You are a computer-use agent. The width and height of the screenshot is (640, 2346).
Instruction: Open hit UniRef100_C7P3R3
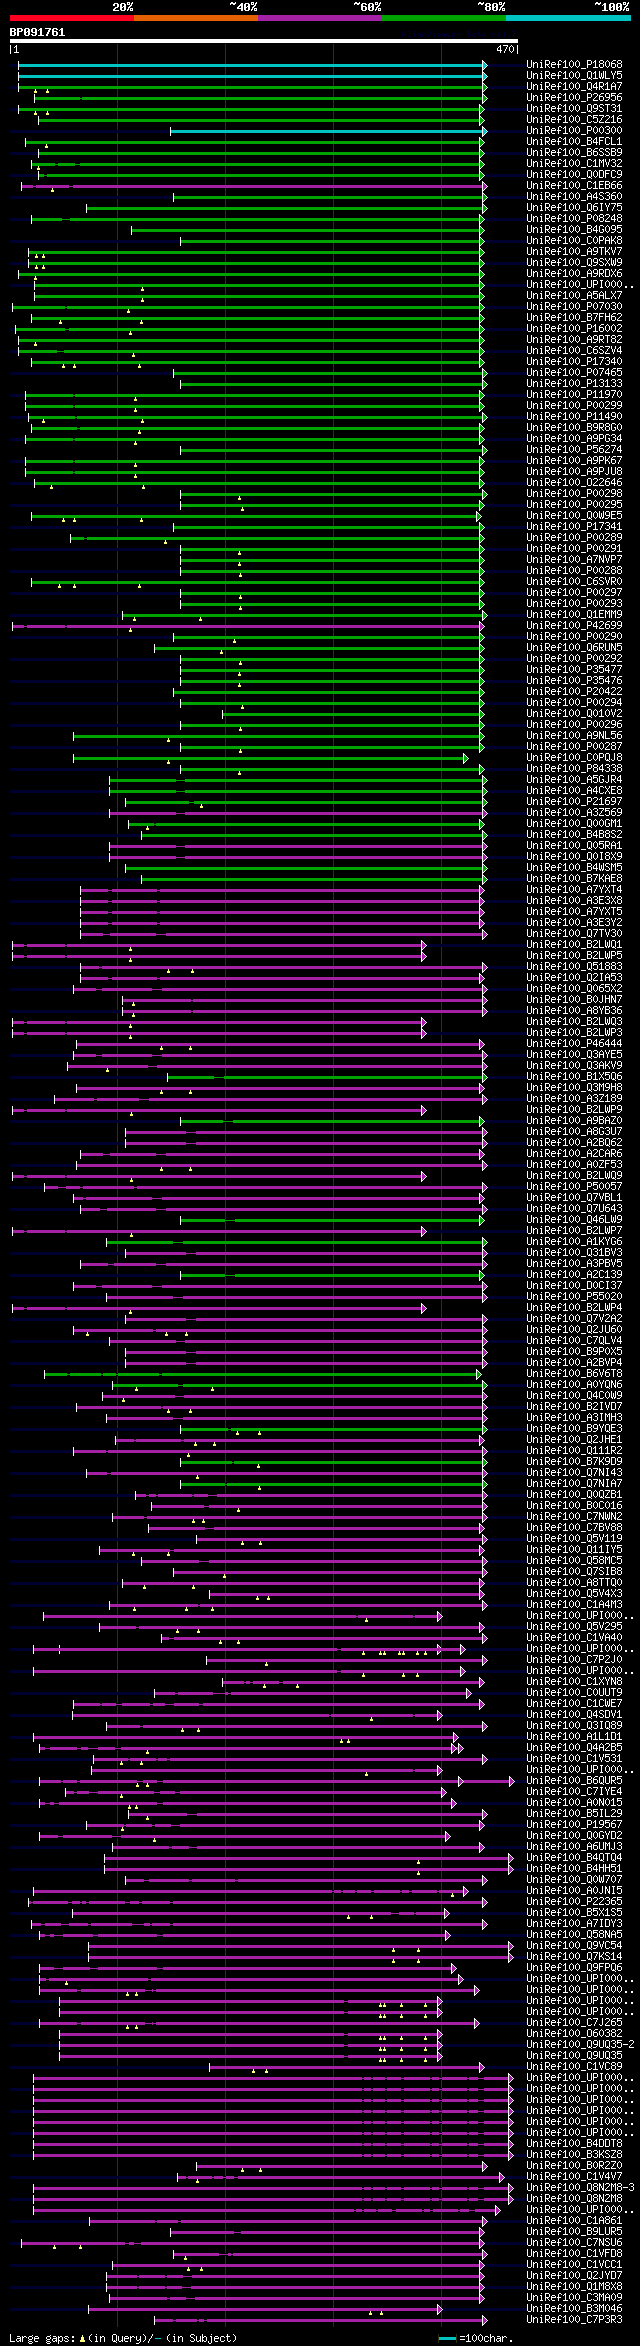coord(574,2320)
